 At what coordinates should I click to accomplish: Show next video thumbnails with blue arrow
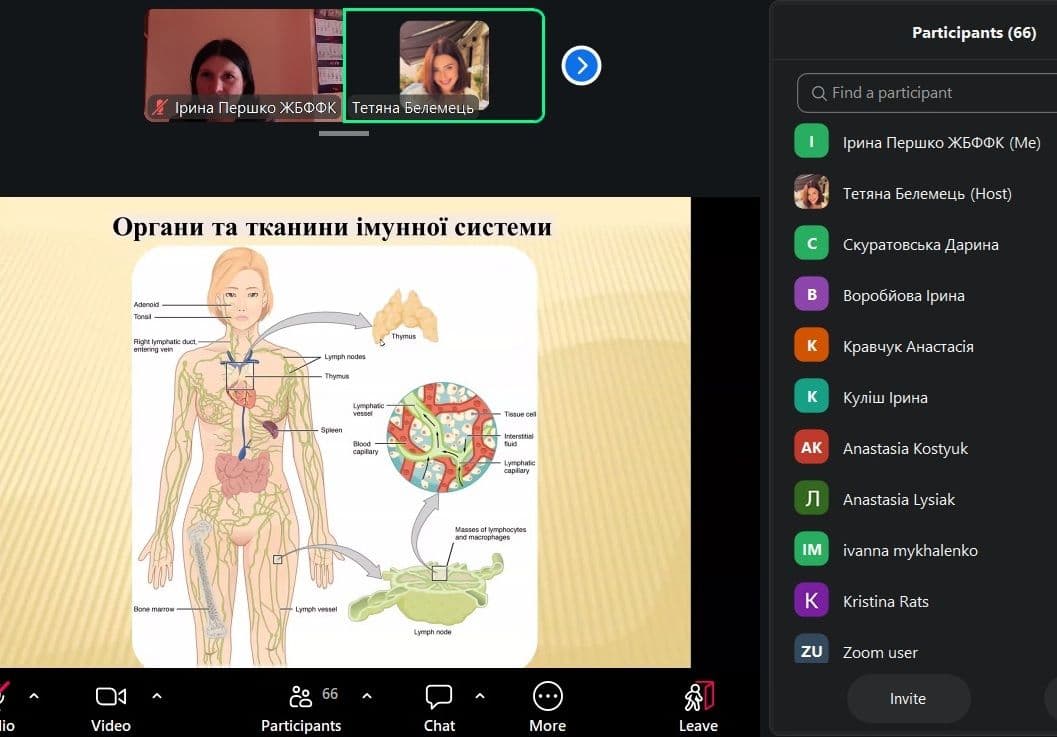(581, 66)
